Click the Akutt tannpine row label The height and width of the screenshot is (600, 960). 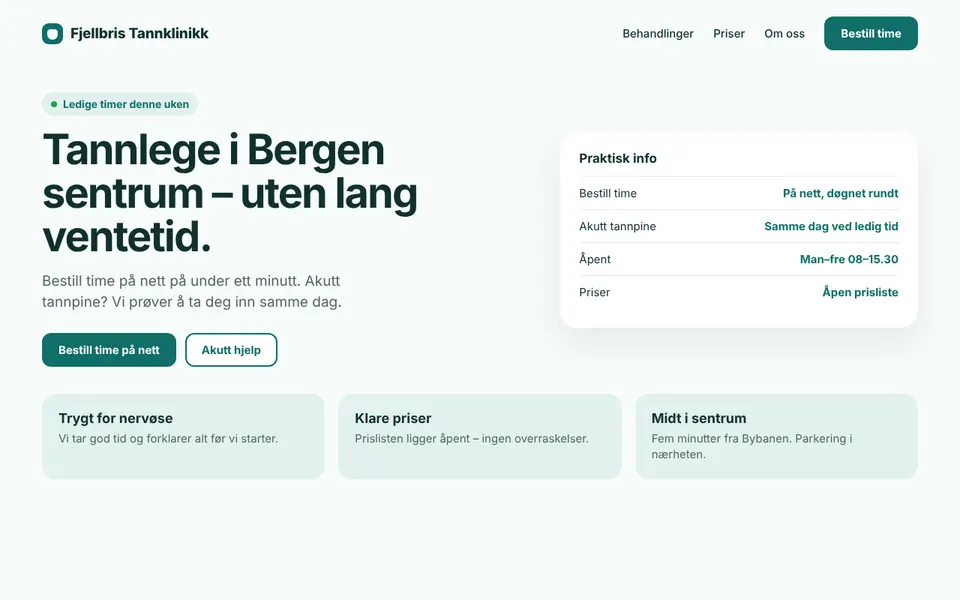617,227
